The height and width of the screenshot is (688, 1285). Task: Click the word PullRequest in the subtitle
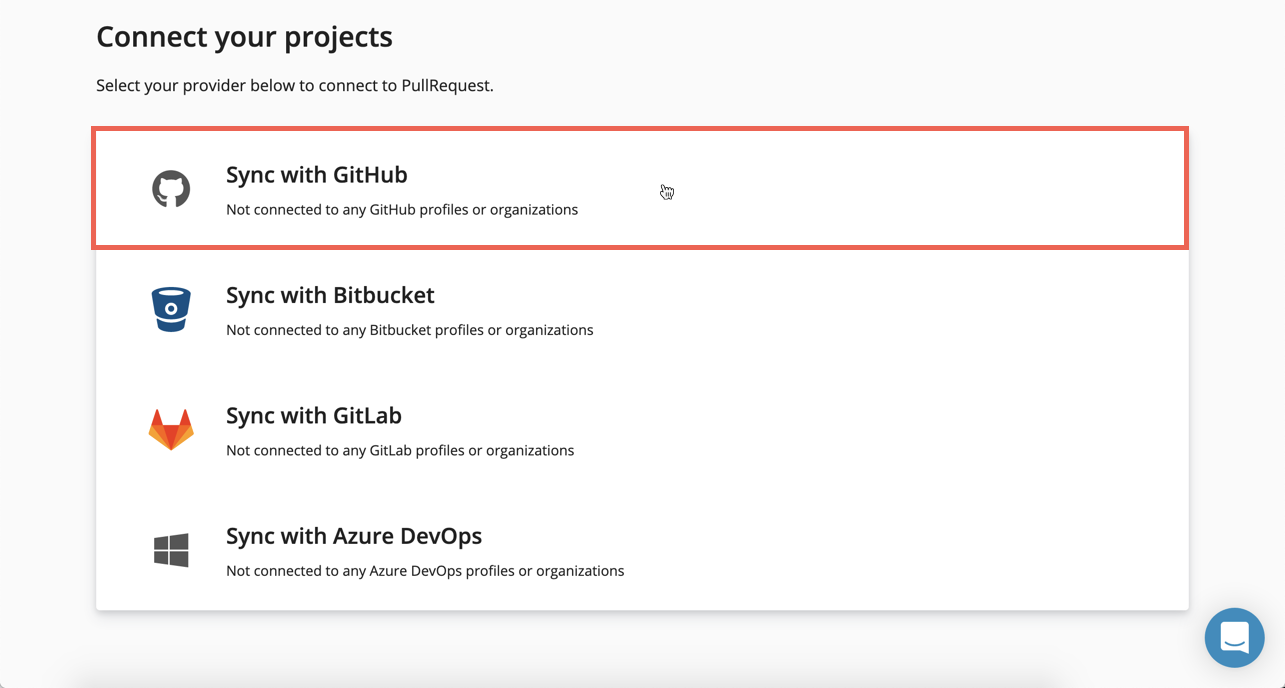pos(446,86)
